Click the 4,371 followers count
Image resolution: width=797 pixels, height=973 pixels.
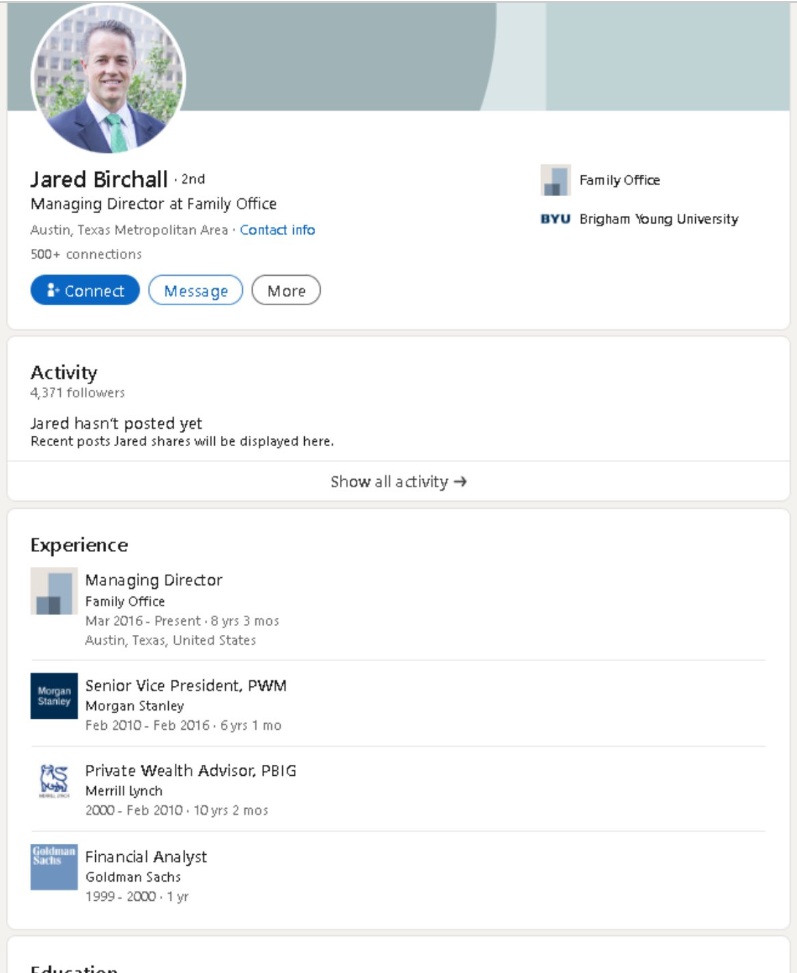pyautogui.click(x=76, y=392)
